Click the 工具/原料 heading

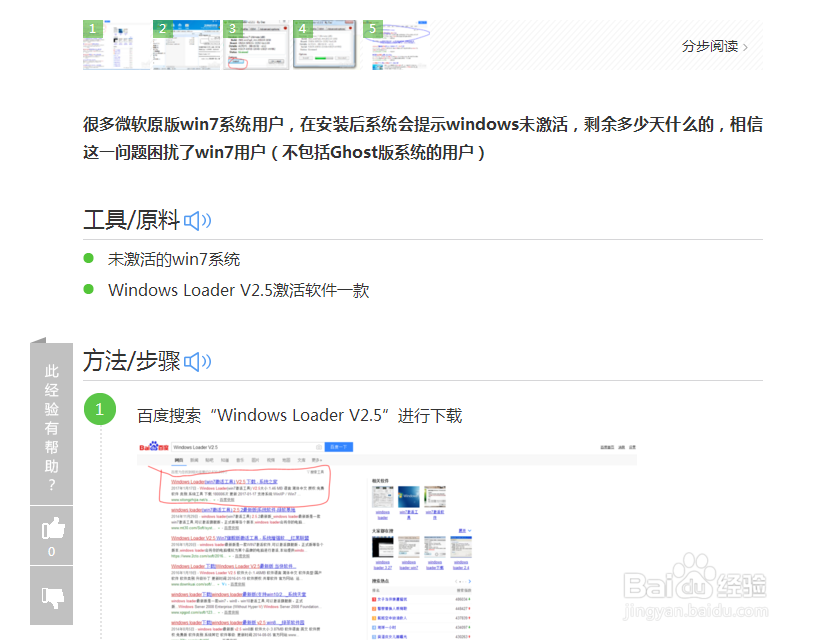click(x=131, y=220)
